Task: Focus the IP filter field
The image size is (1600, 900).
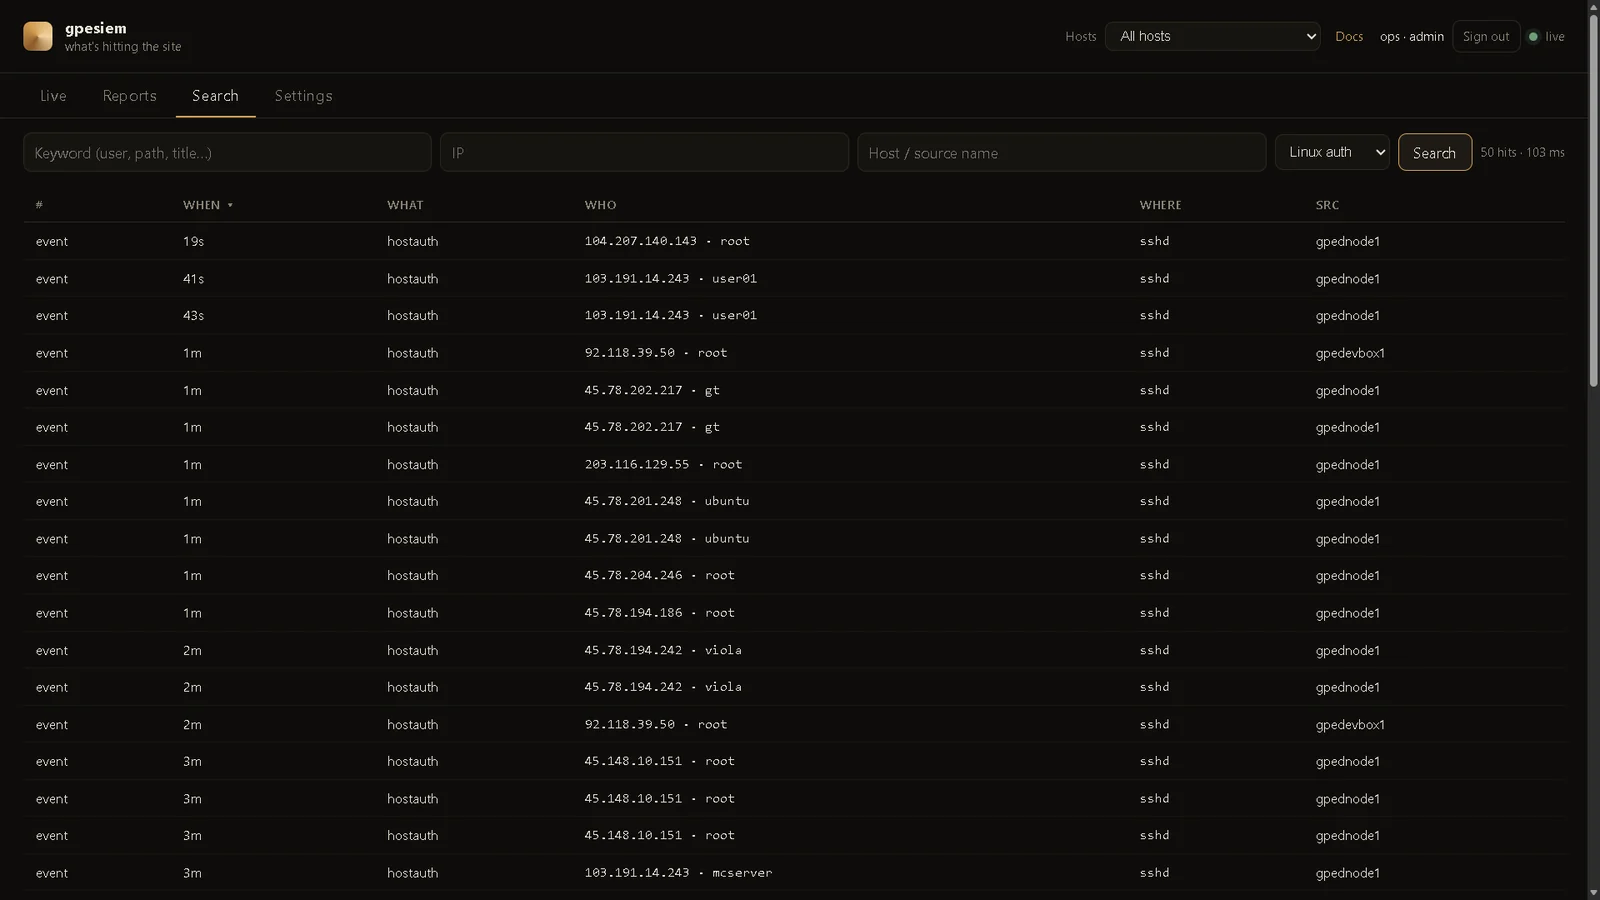Action: 644,152
